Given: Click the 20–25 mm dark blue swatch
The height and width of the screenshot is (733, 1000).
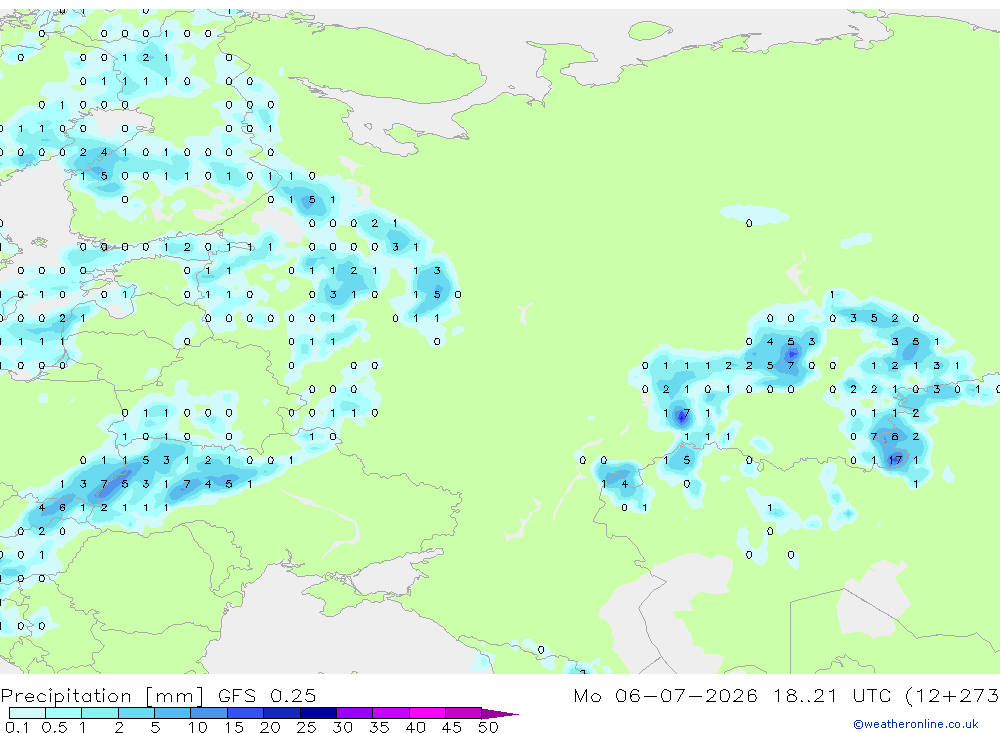Looking at the screenshot, I should coord(282,713).
